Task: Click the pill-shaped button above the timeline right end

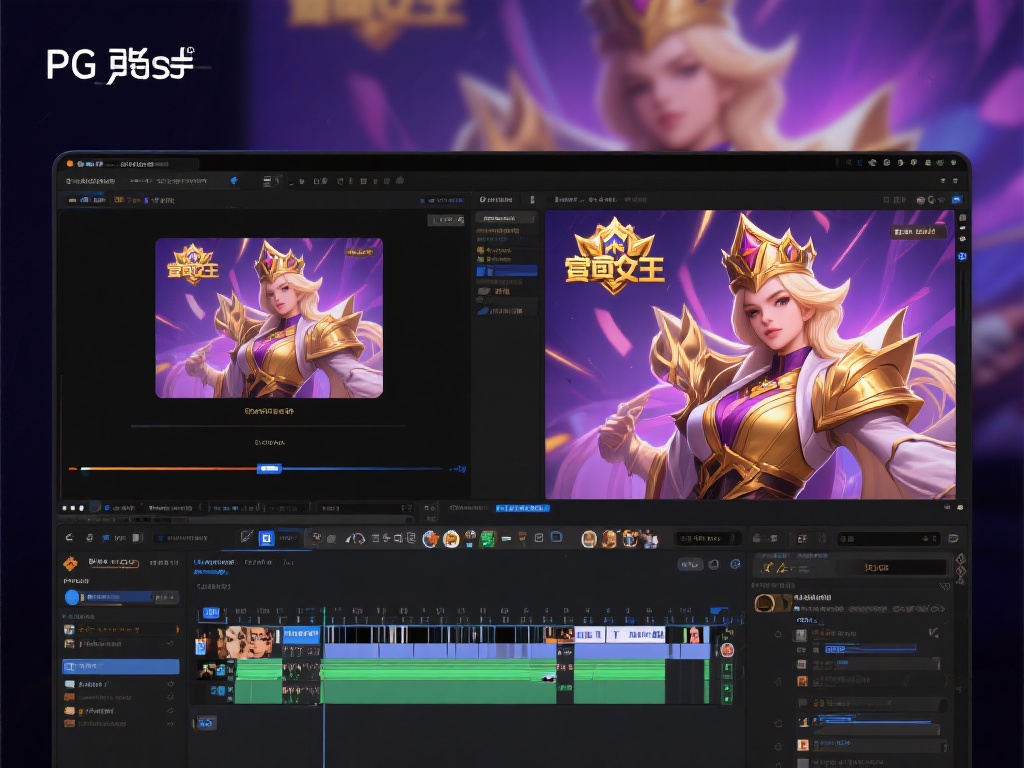Action: [x=691, y=564]
